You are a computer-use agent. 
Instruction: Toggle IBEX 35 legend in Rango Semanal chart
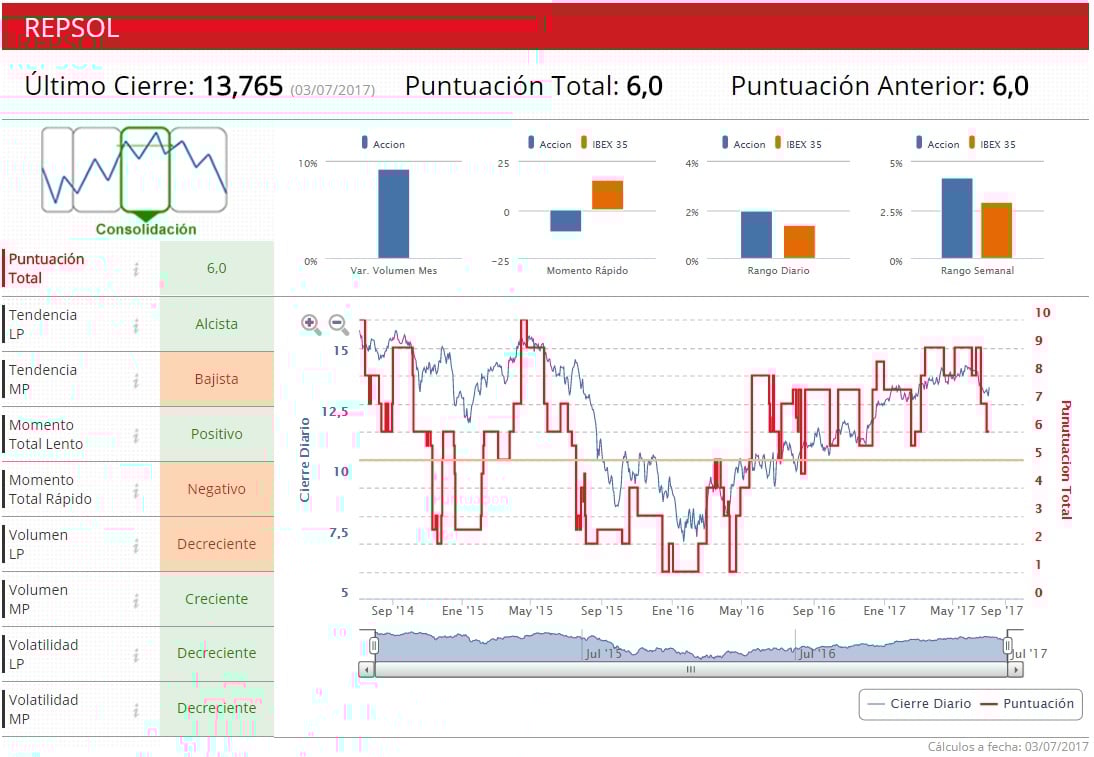pyautogui.click(x=992, y=144)
